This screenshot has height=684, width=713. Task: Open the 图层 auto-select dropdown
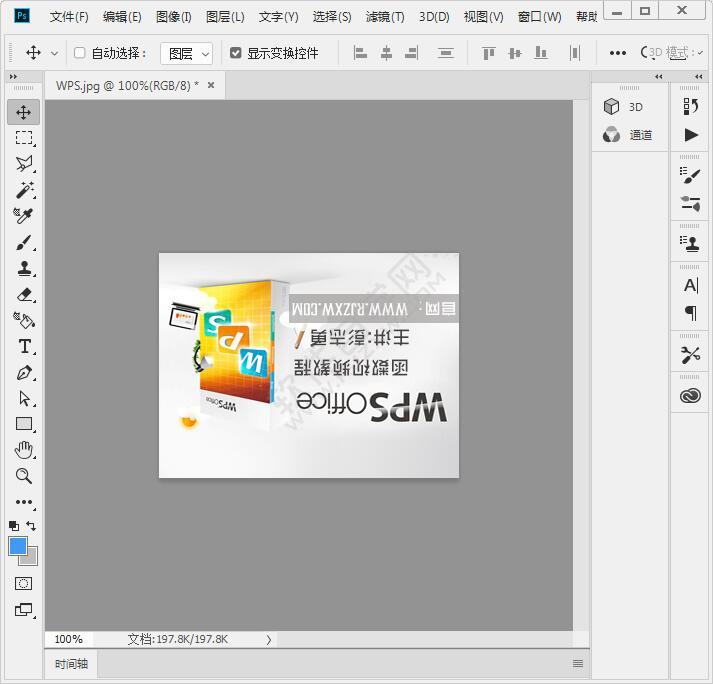[187, 53]
